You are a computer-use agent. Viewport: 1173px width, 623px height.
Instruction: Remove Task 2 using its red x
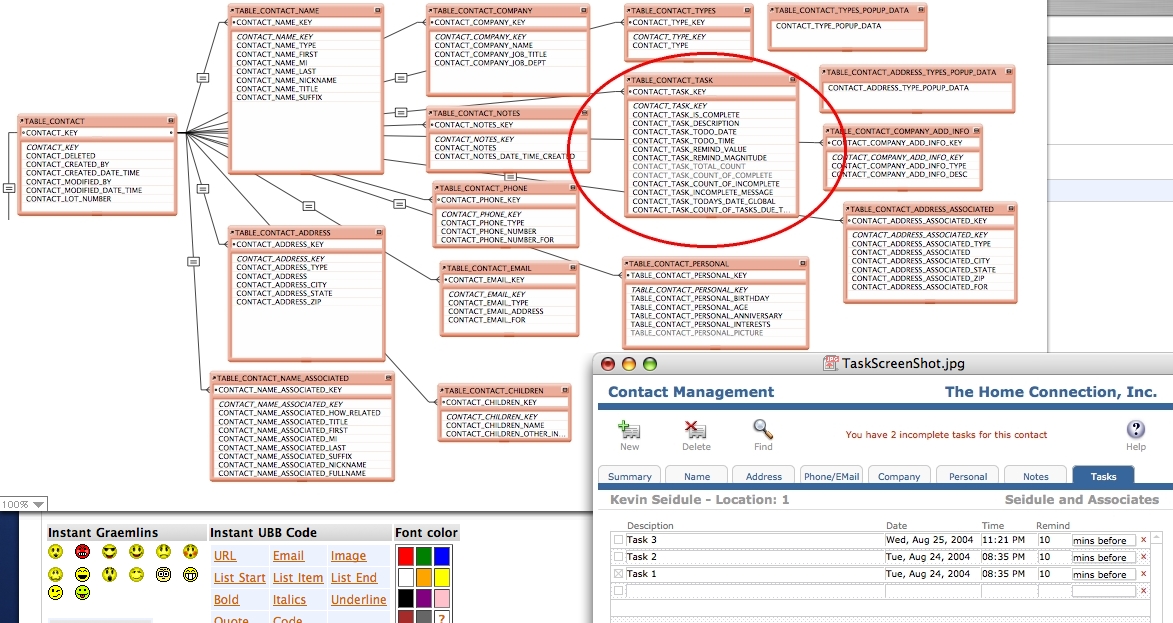click(x=1143, y=557)
